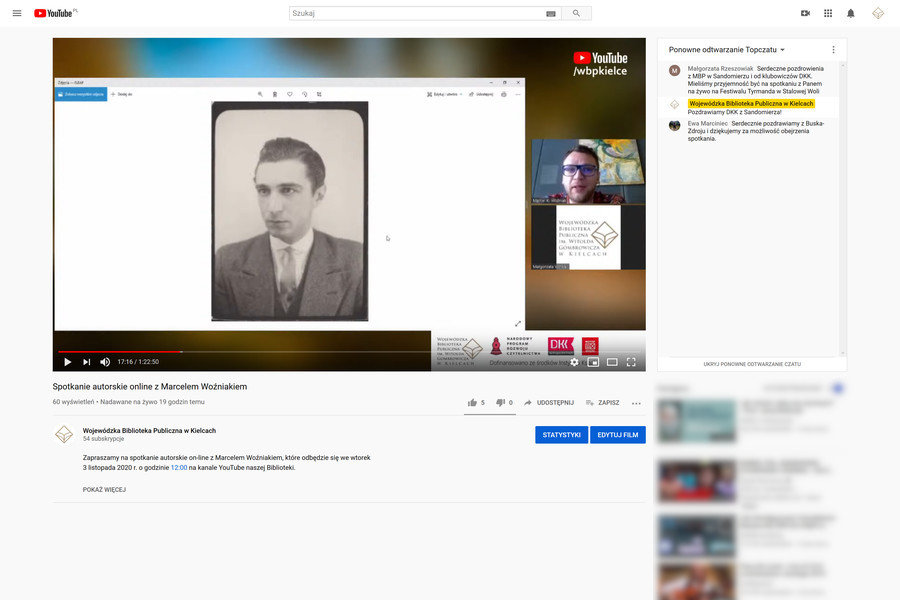Screen dimensions: 900x600
Task: Play the video
Action: click(x=68, y=362)
